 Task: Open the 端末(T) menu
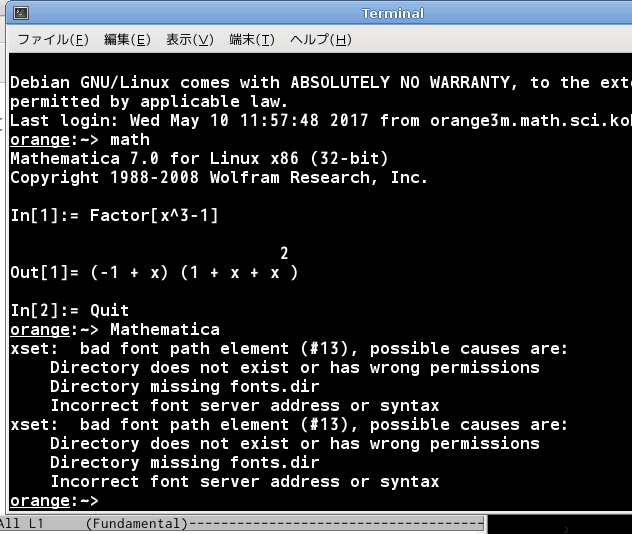pyautogui.click(x=252, y=39)
